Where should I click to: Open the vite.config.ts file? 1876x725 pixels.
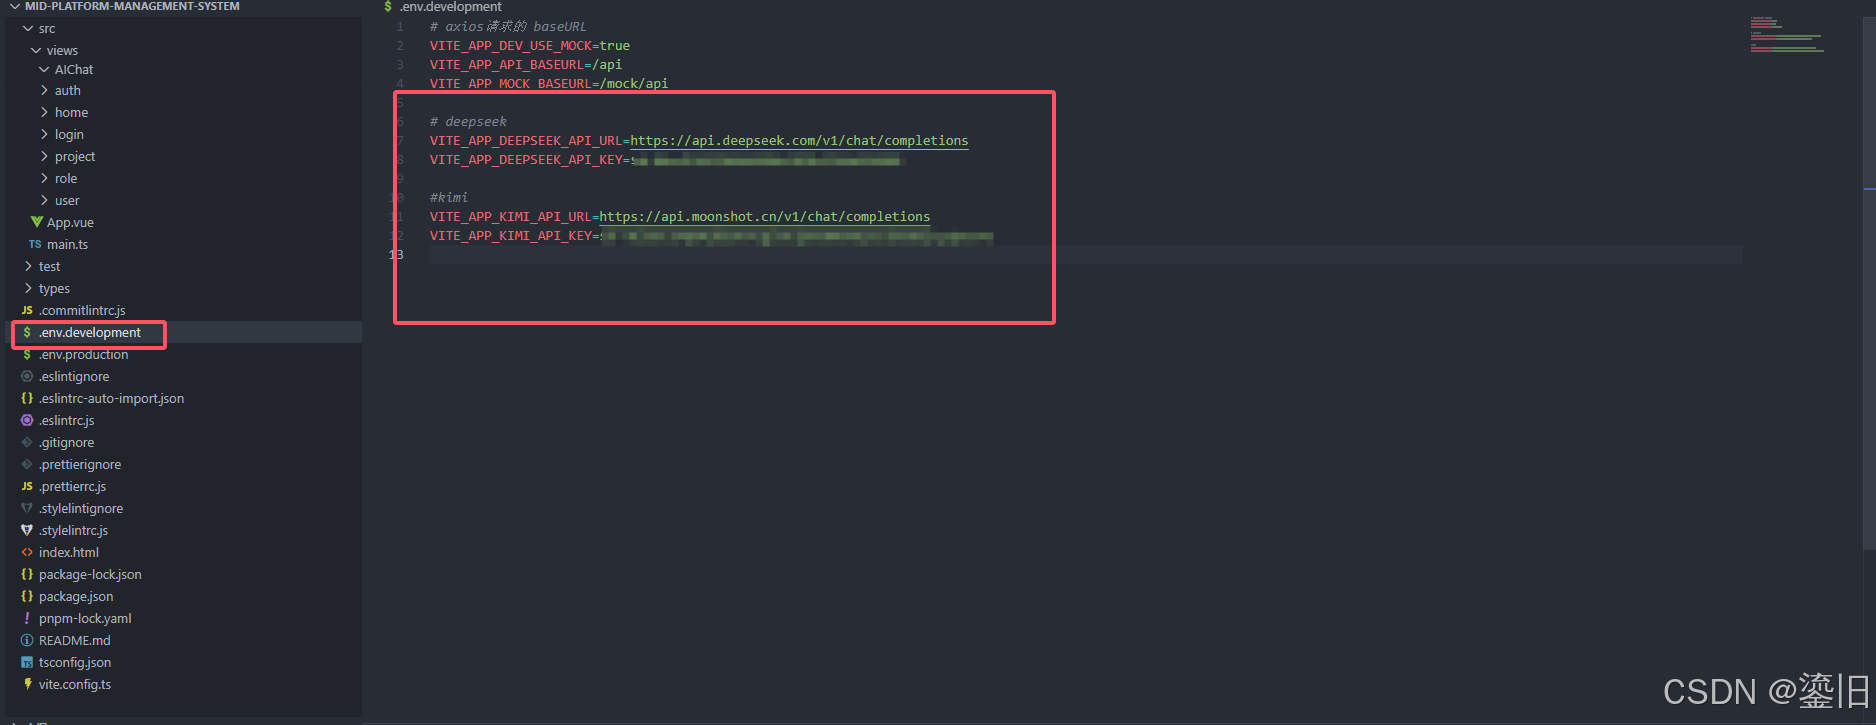(x=75, y=684)
